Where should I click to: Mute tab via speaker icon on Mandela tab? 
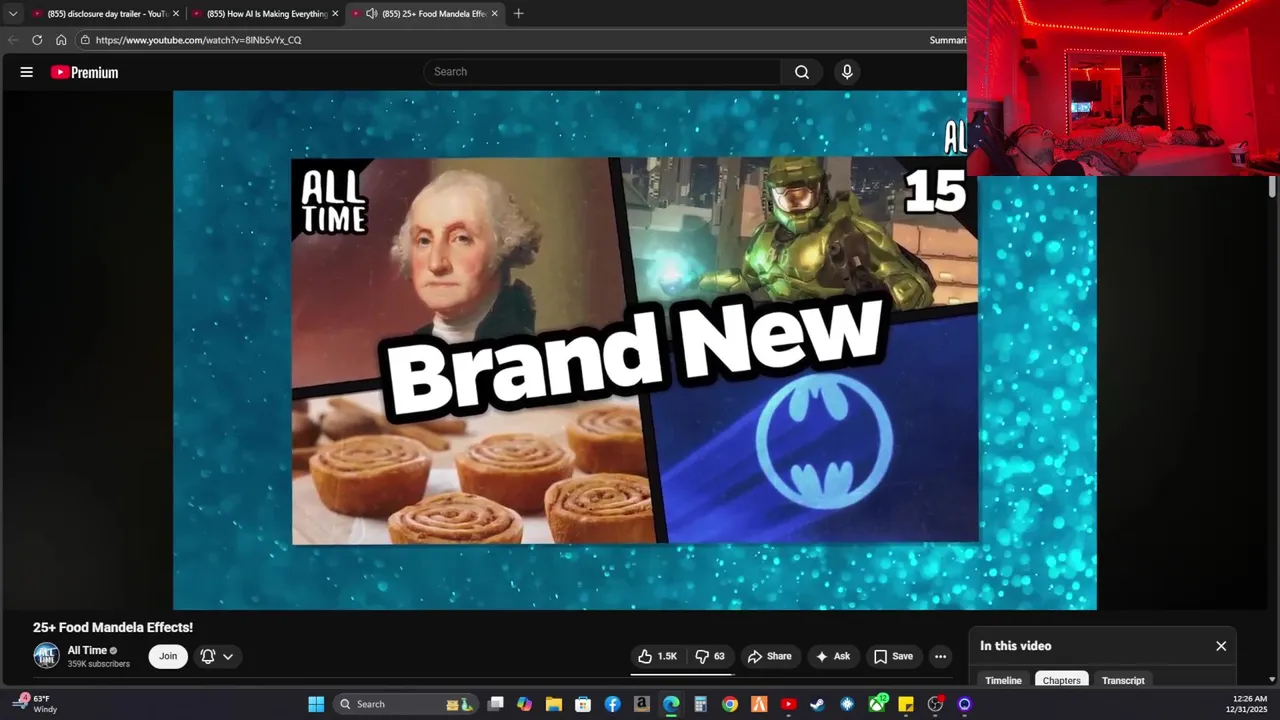371,14
